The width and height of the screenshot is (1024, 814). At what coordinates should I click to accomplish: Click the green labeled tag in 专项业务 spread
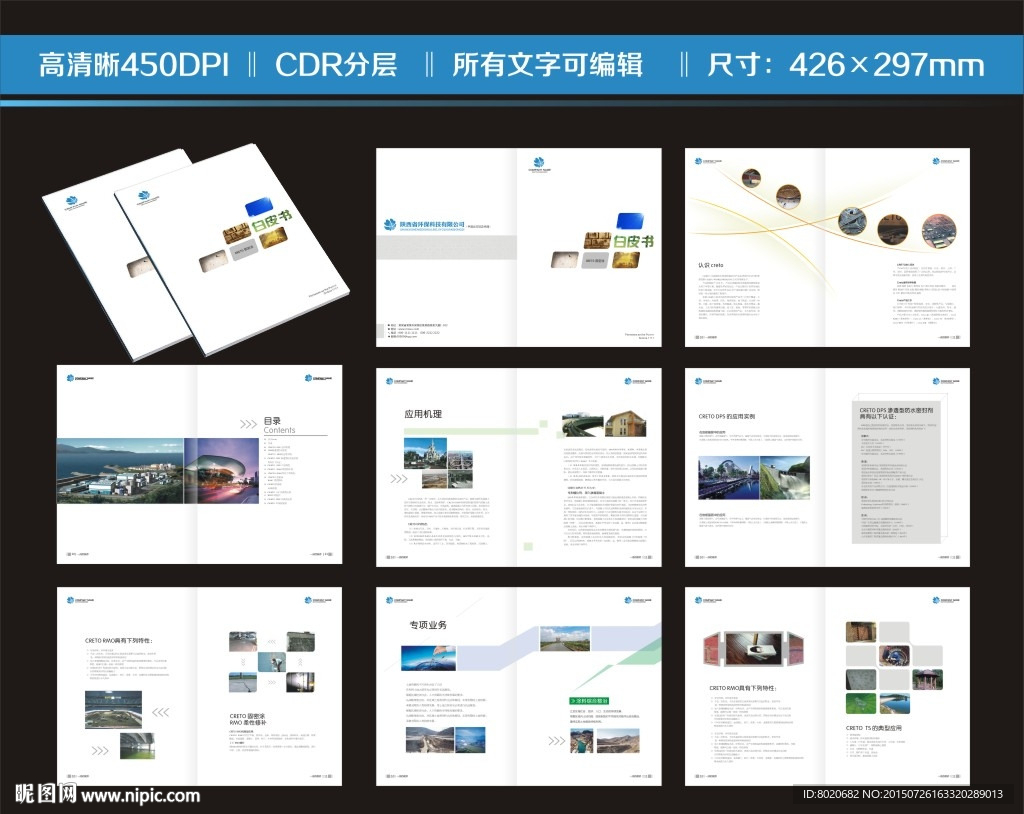(x=590, y=701)
